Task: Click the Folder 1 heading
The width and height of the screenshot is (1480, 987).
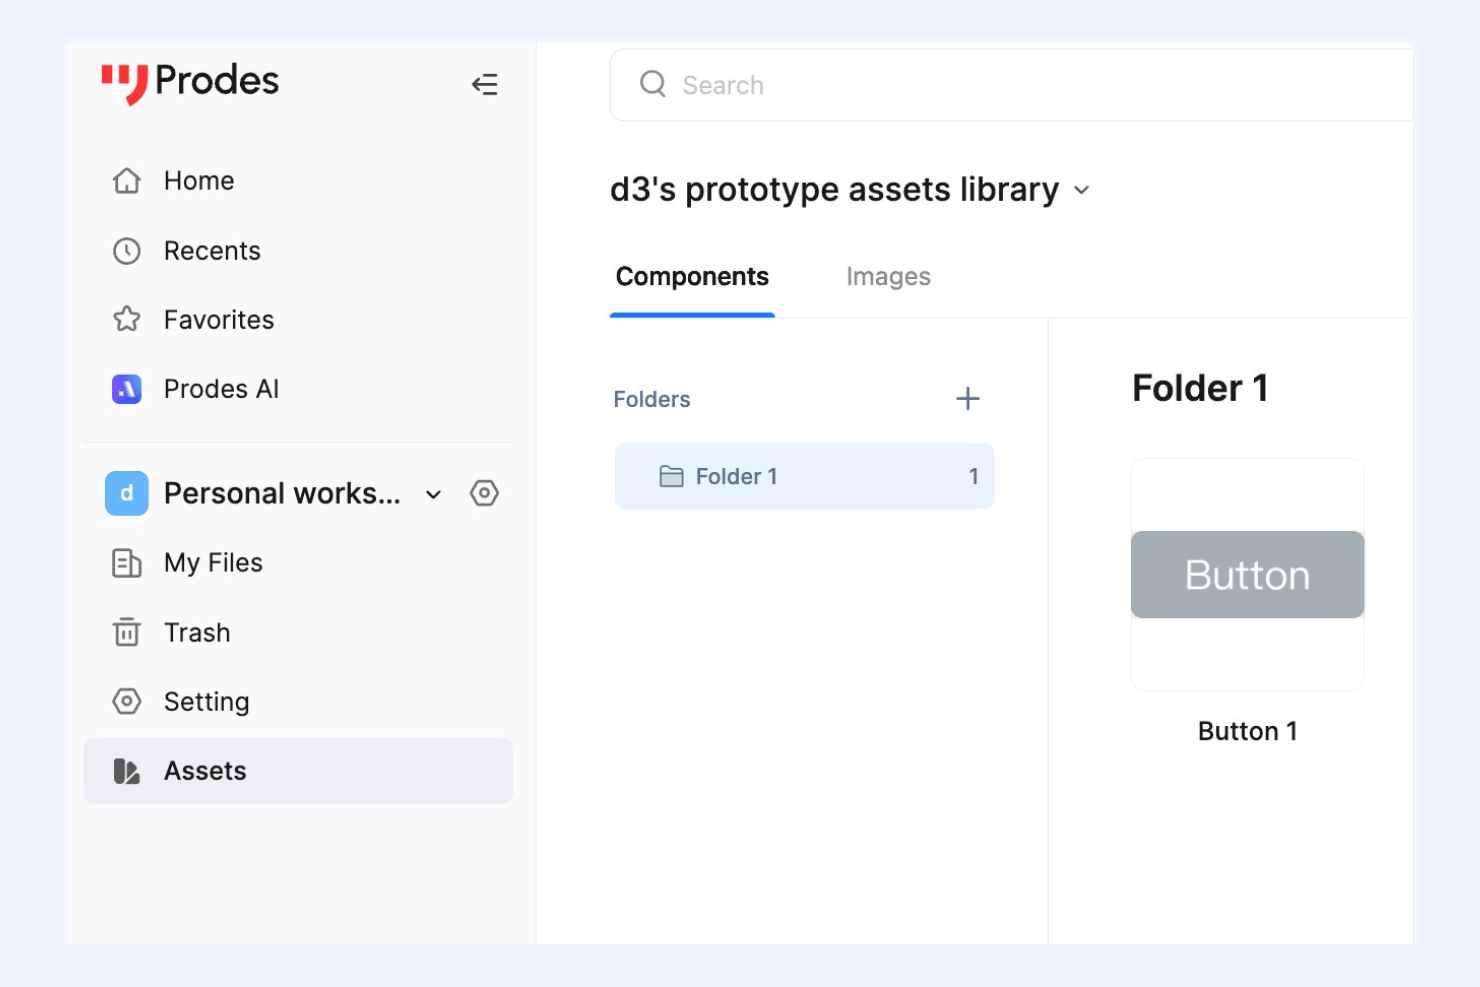Action: [1200, 388]
